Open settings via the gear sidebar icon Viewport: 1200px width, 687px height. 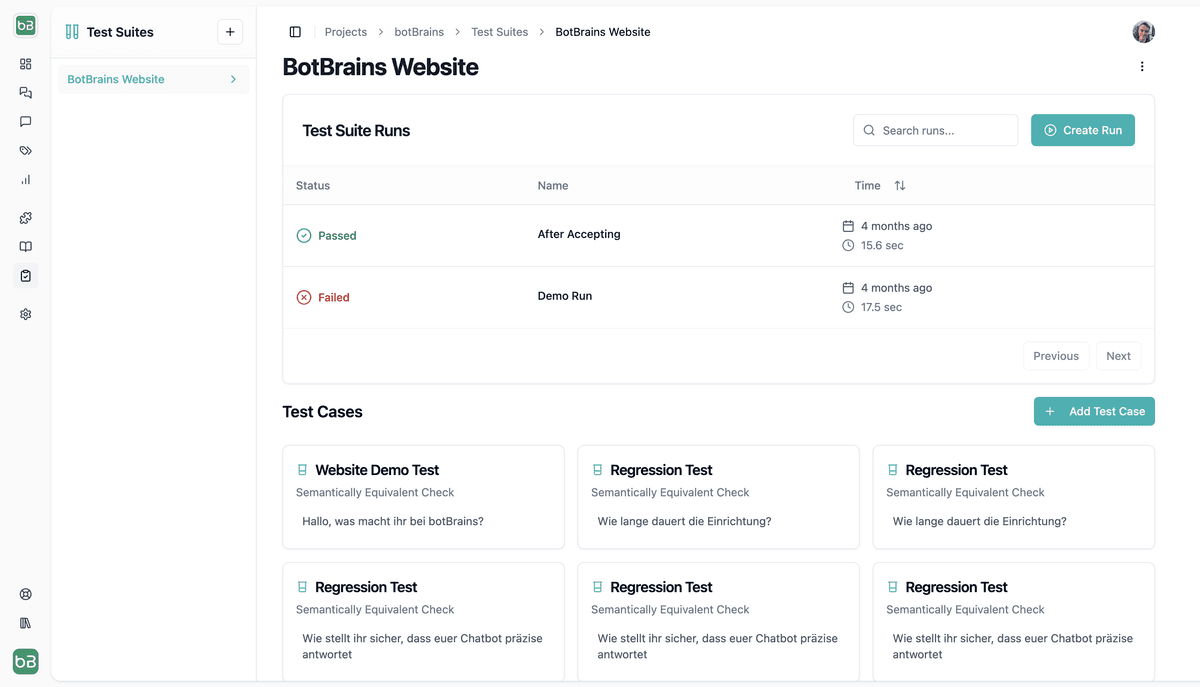click(x=25, y=313)
